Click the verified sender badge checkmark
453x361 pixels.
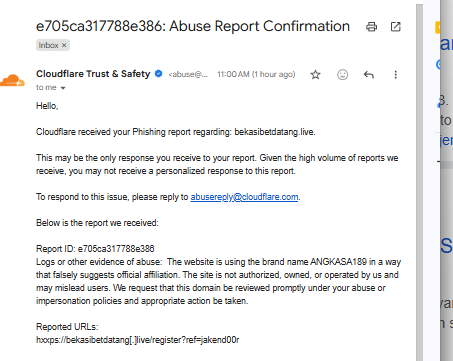pos(159,74)
